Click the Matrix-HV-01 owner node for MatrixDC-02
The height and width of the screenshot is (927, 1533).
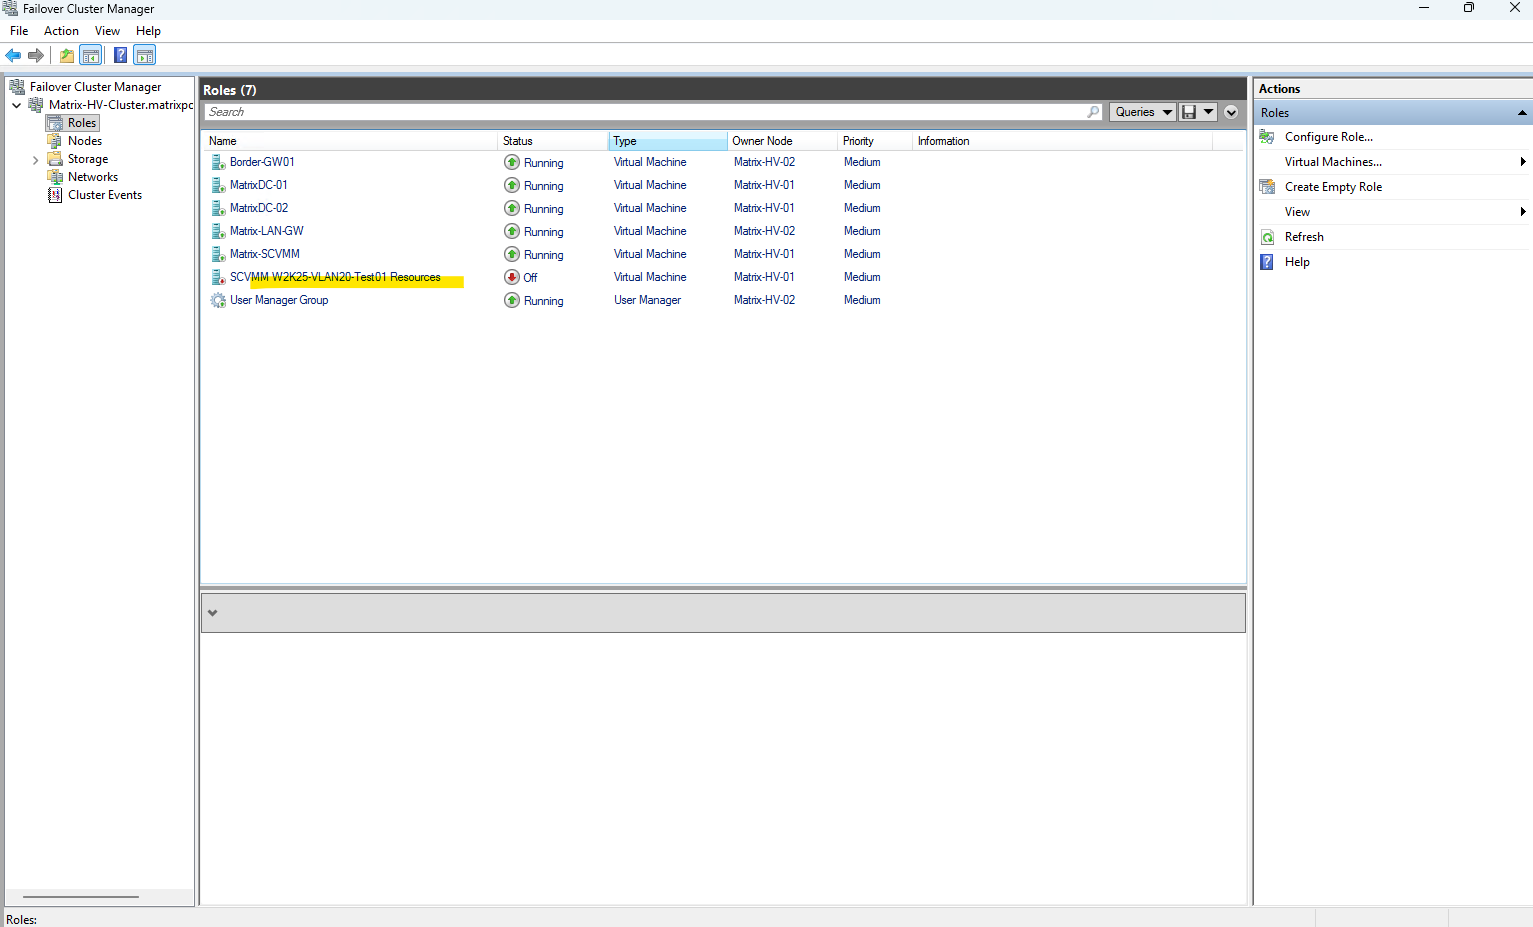764,208
